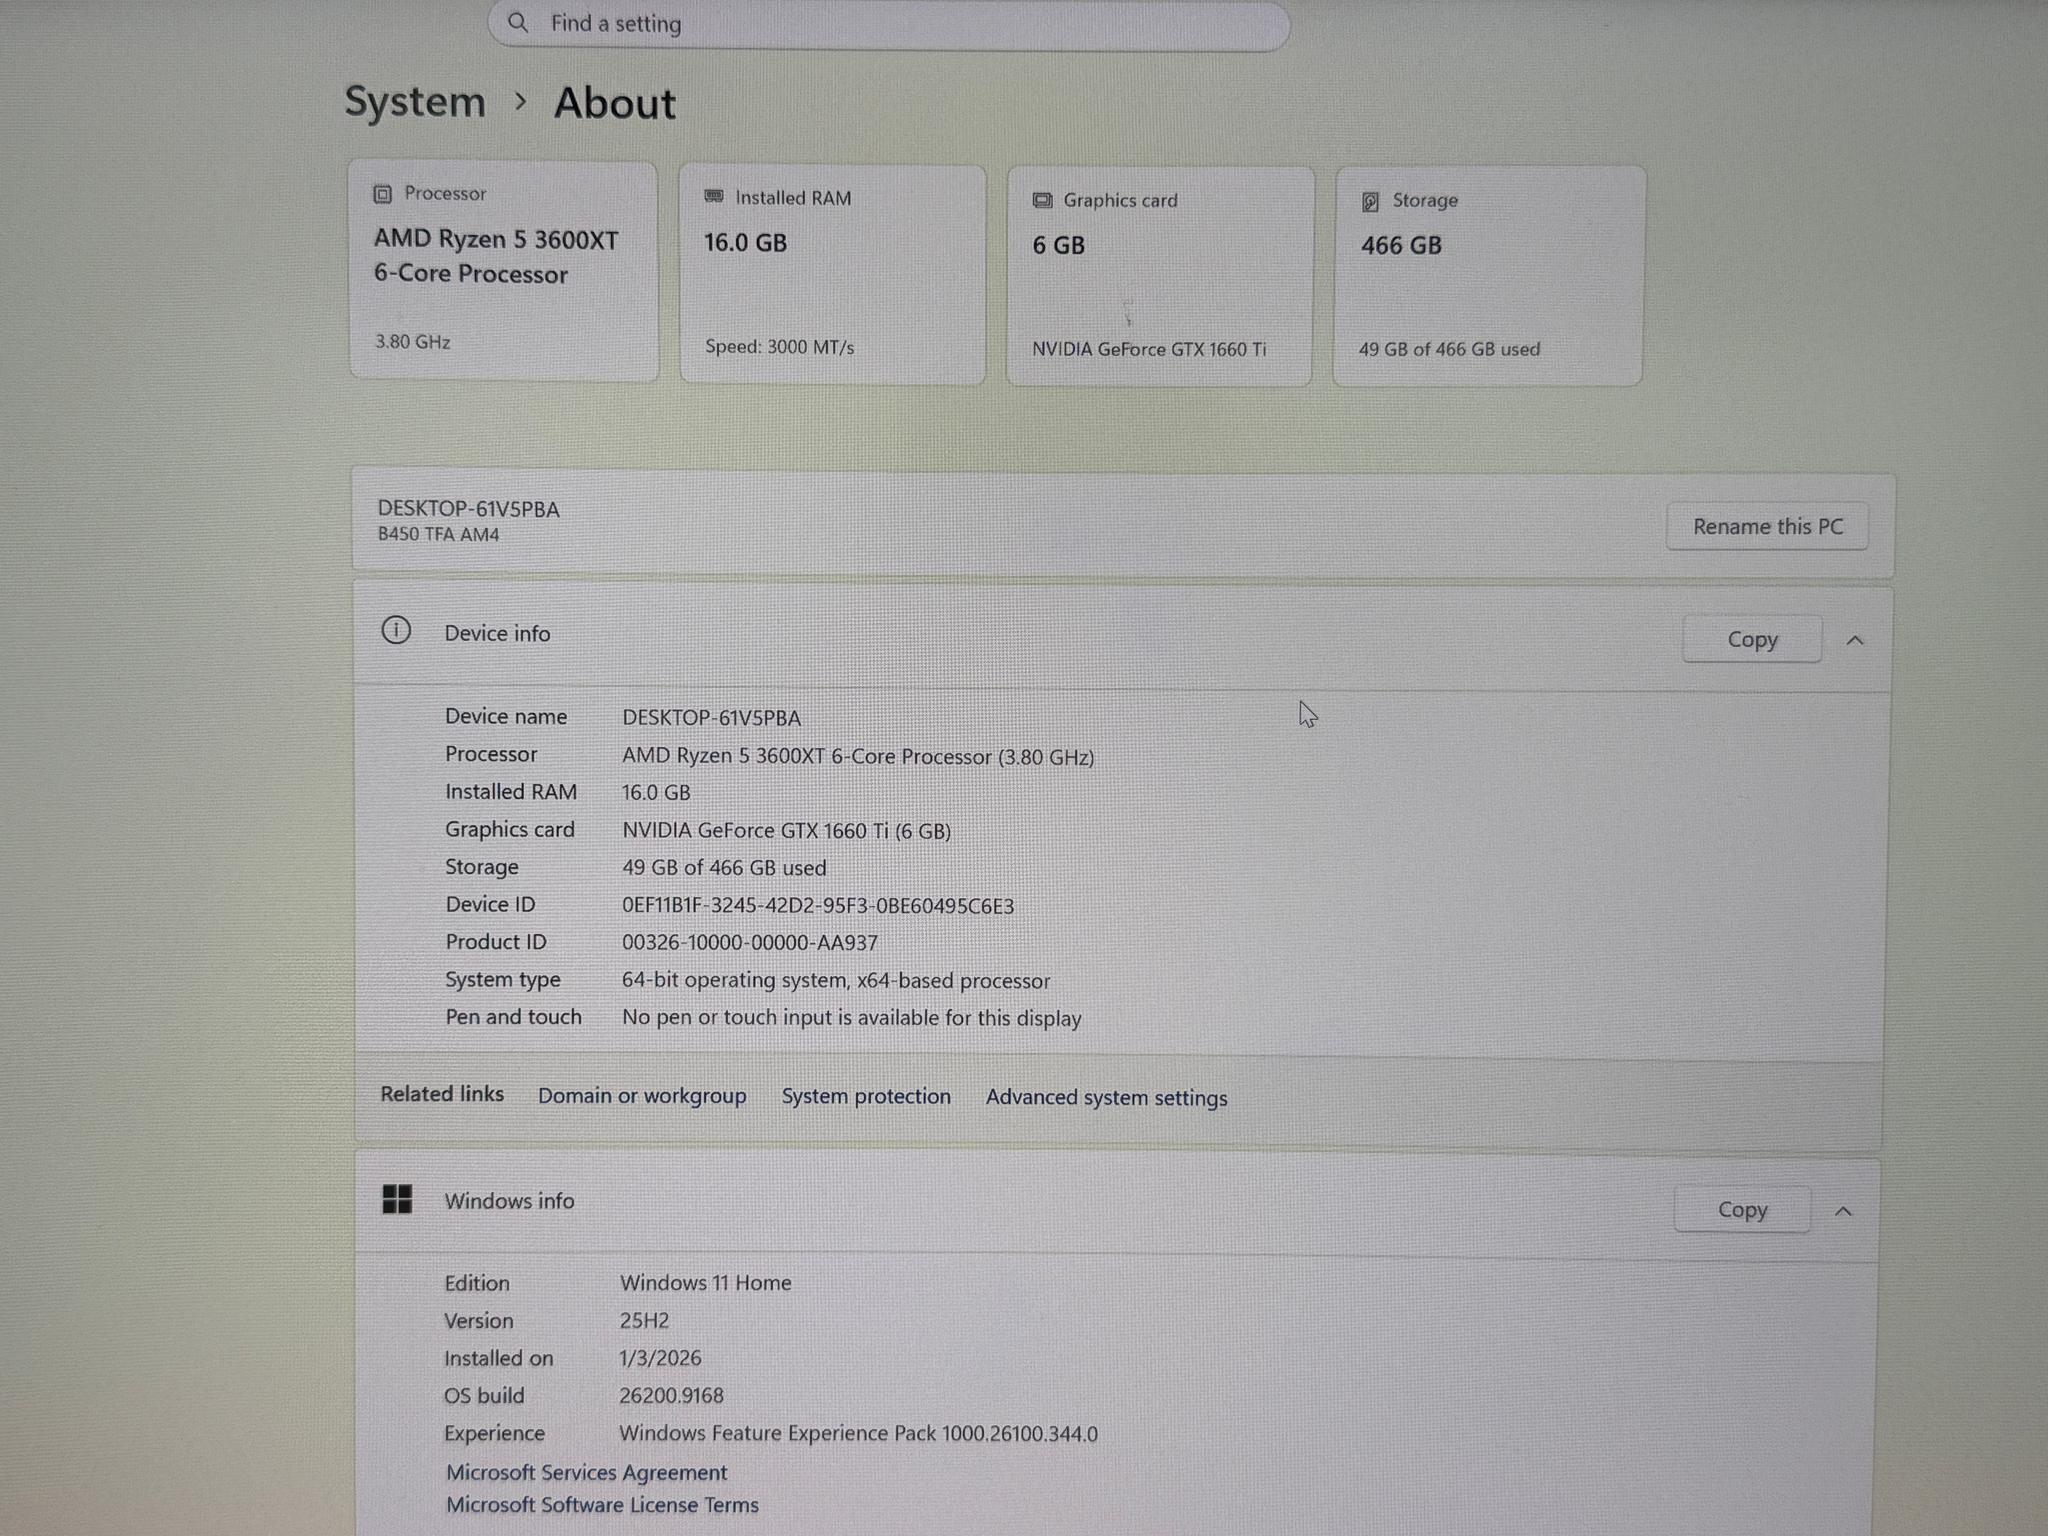
Task: Open the Installed RAM summary card
Action: (x=832, y=274)
